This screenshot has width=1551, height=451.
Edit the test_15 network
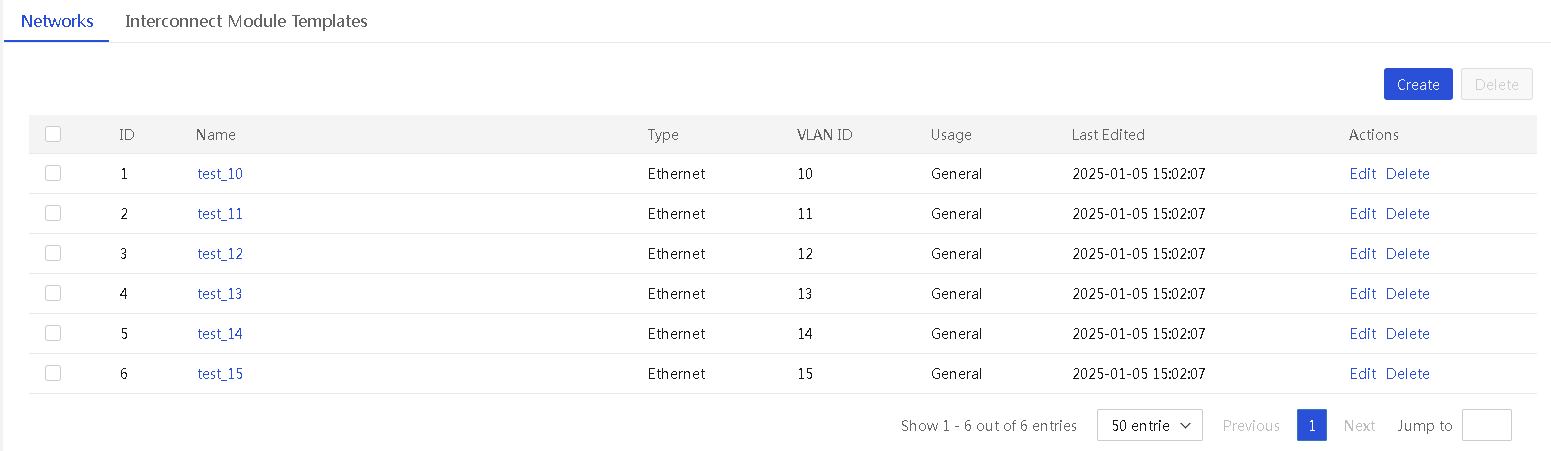click(1362, 374)
